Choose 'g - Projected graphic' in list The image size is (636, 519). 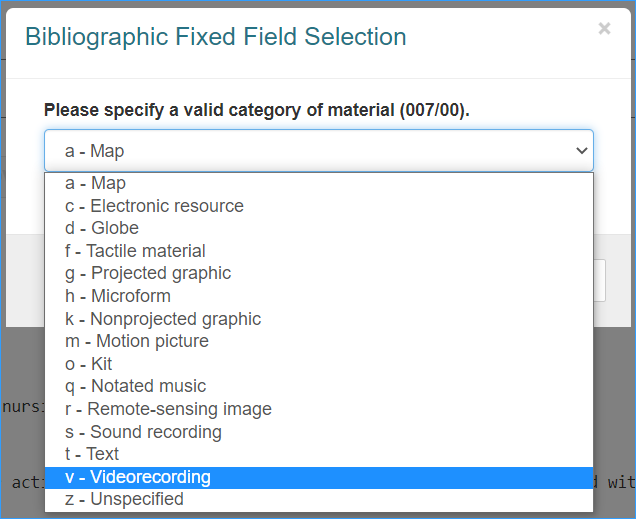(x=319, y=273)
